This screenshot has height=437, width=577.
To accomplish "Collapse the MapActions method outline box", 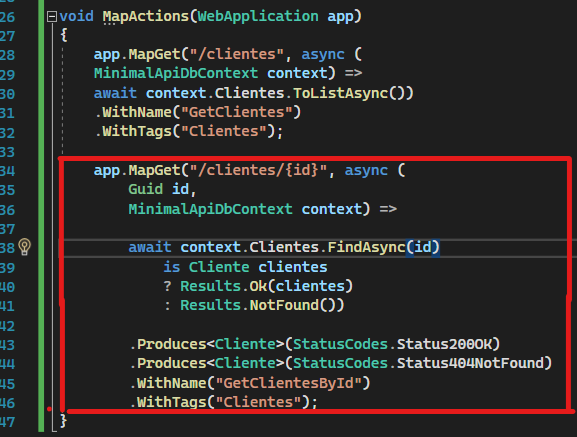I will pyautogui.click(x=52, y=17).
